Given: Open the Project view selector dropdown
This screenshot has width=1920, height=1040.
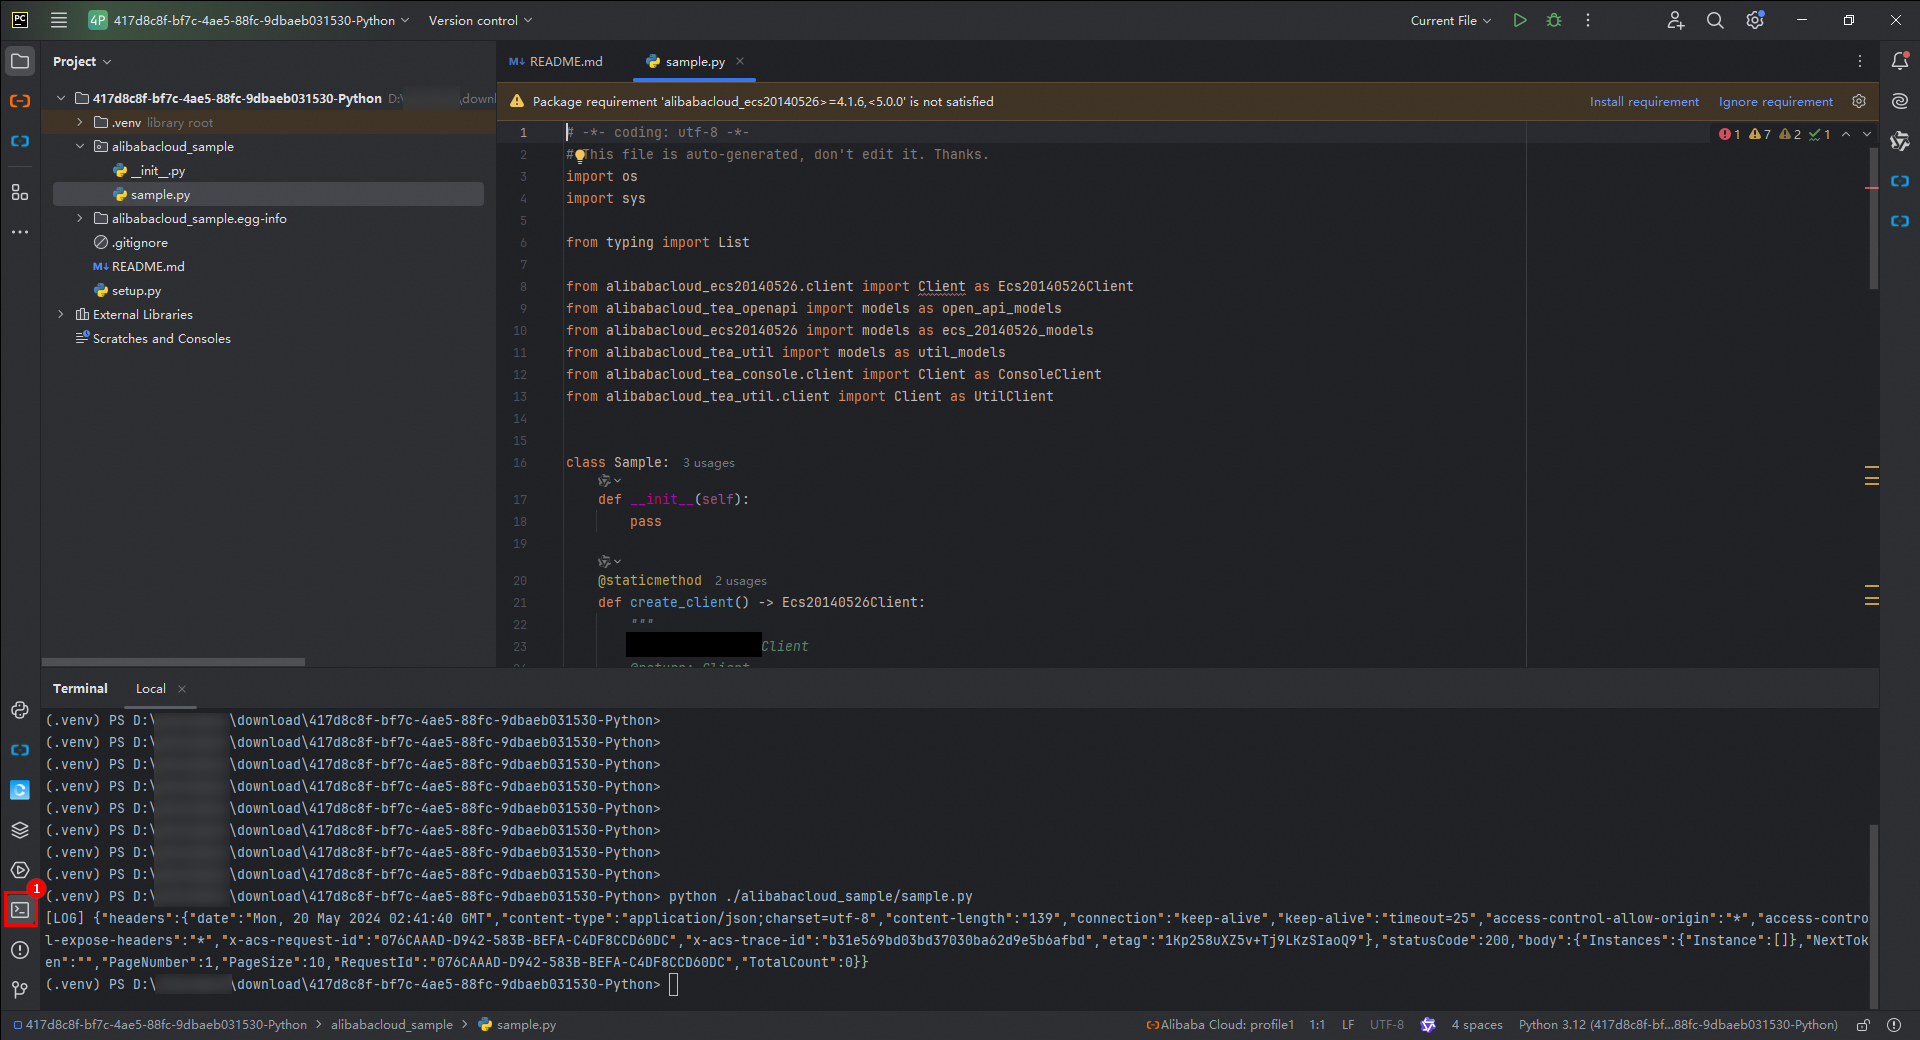Looking at the screenshot, I should pyautogui.click(x=82, y=62).
